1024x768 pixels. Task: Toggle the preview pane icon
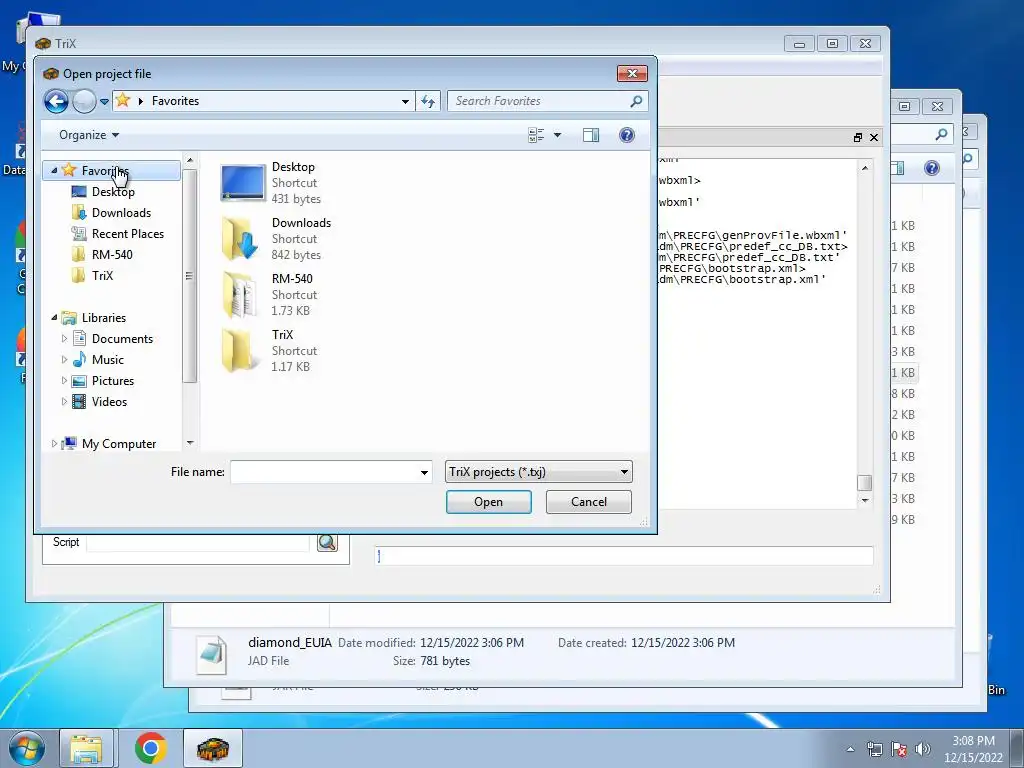(x=591, y=135)
